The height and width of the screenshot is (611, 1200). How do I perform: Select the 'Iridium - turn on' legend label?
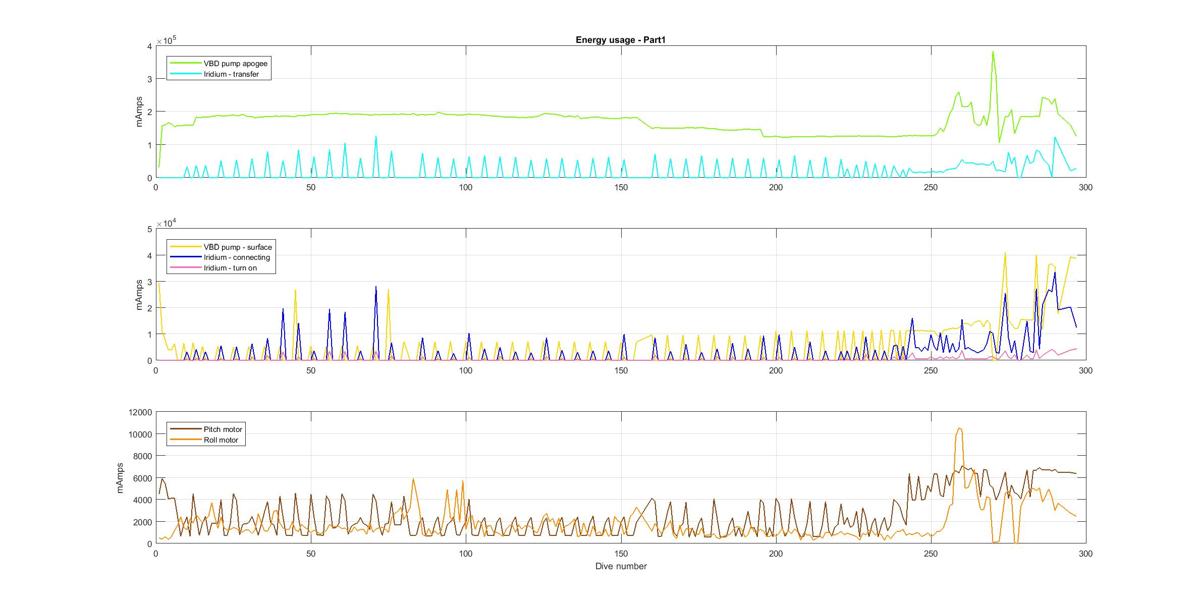click(x=231, y=268)
